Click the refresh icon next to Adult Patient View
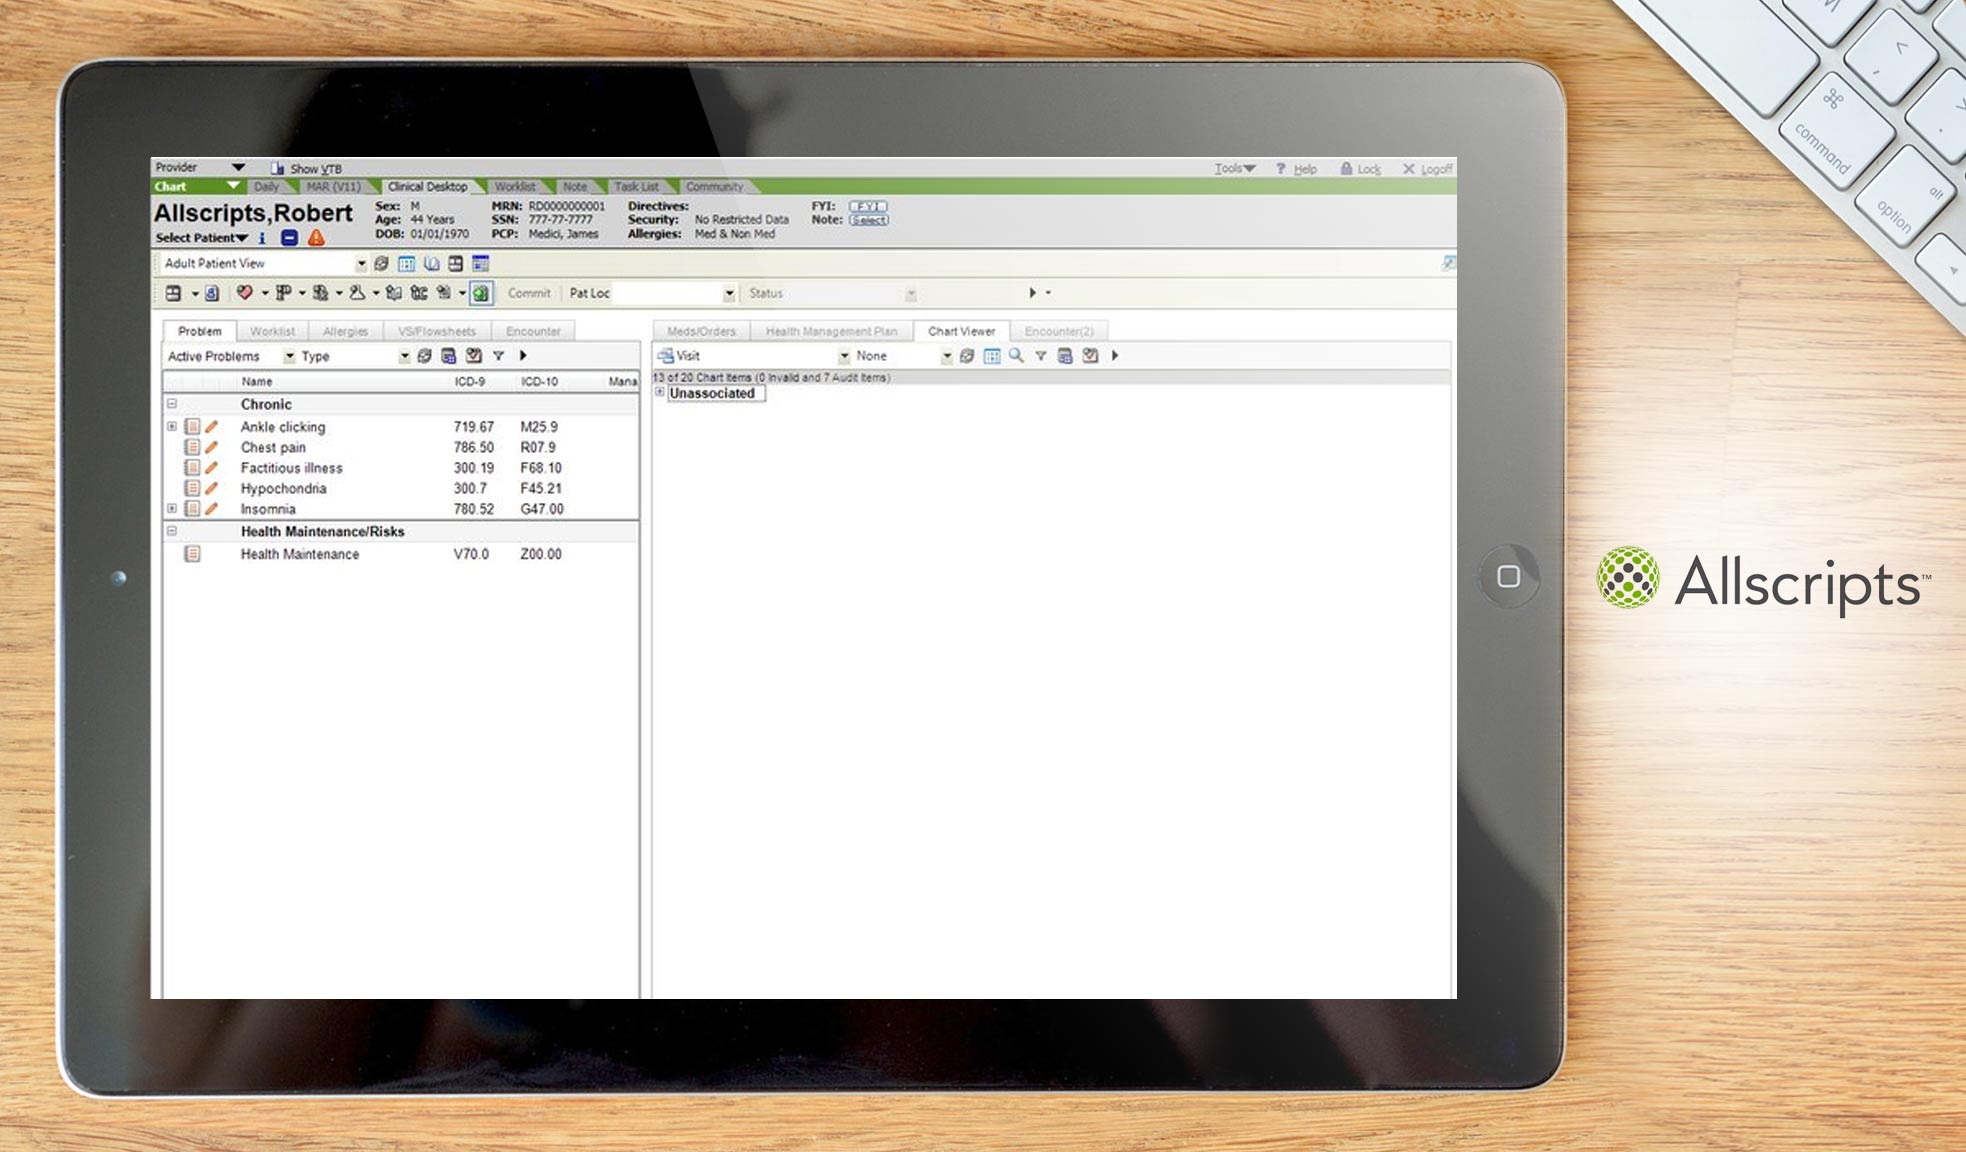Image resolution: width=1966 pixels, height=1152 pixels. pos(381,263)
